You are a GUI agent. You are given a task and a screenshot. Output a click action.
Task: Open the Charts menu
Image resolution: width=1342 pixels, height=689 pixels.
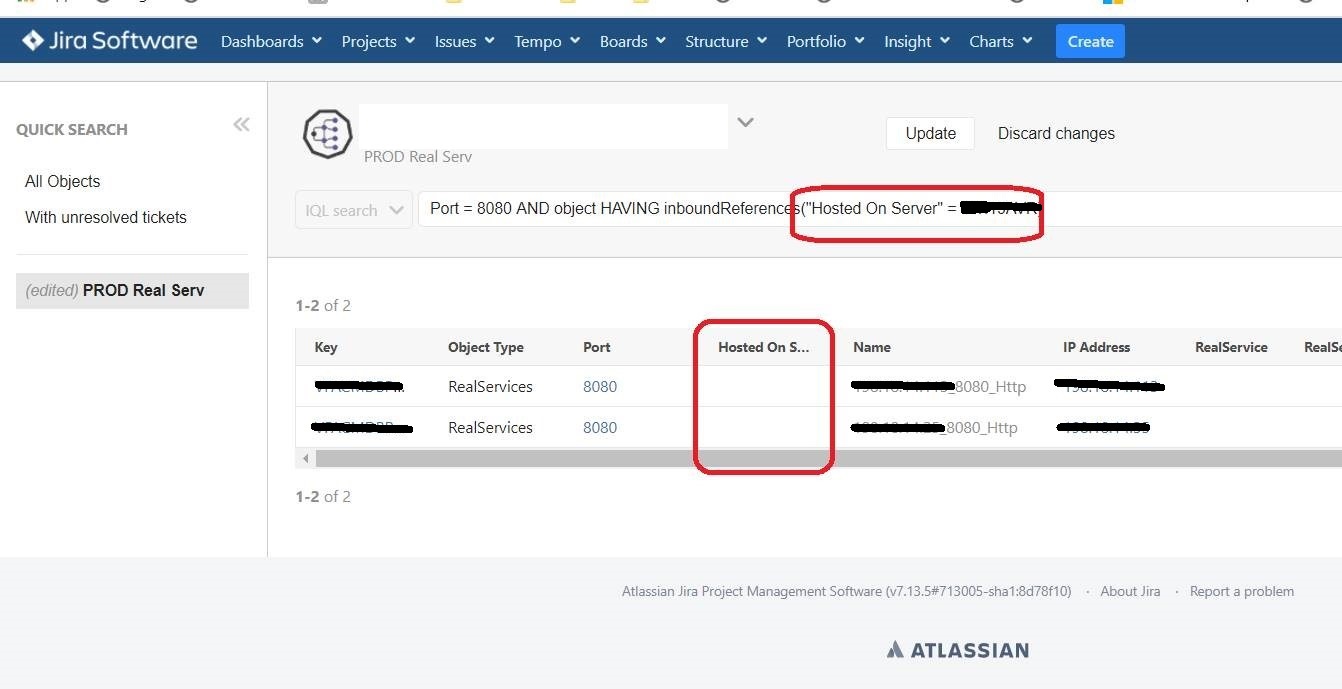point(1001,41)
